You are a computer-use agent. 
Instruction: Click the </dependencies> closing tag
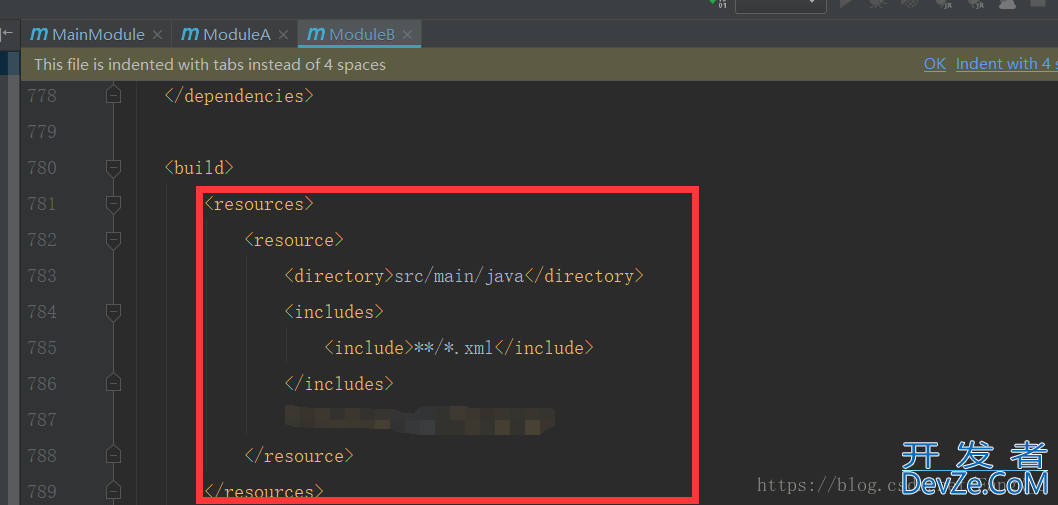(x=240, y=96)
